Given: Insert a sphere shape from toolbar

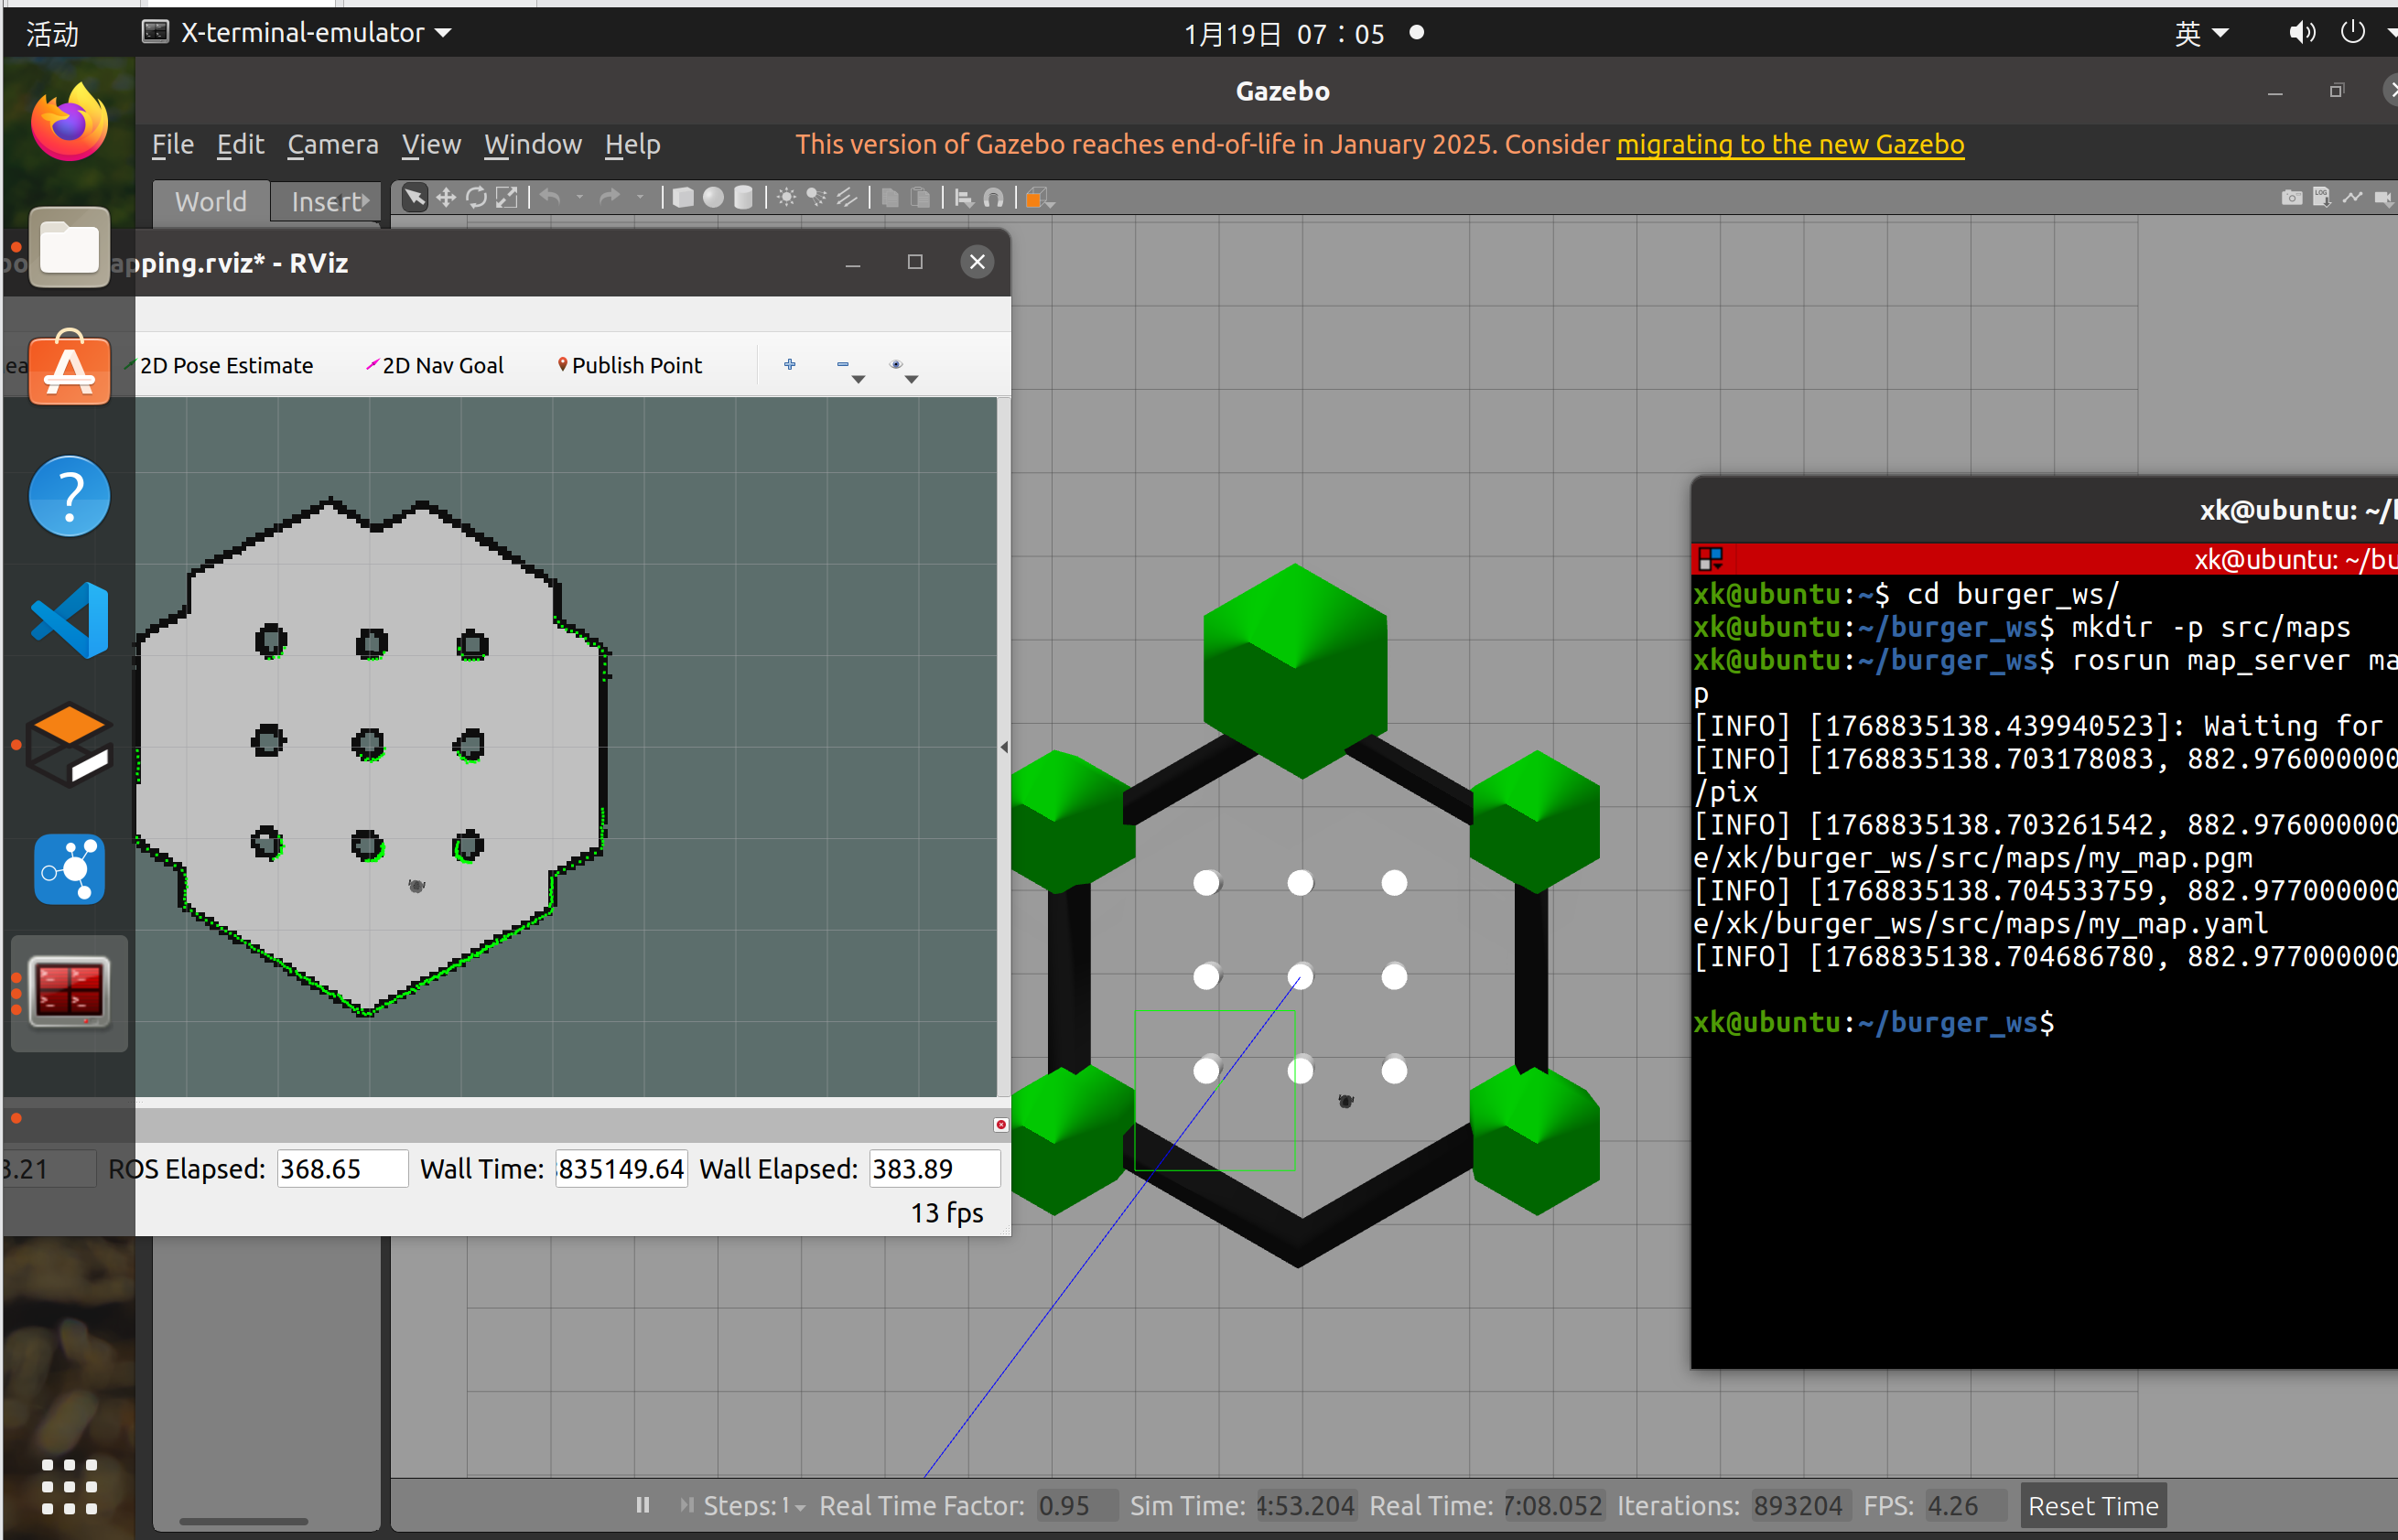Looking at the screenshot, I should click(713, 197).
